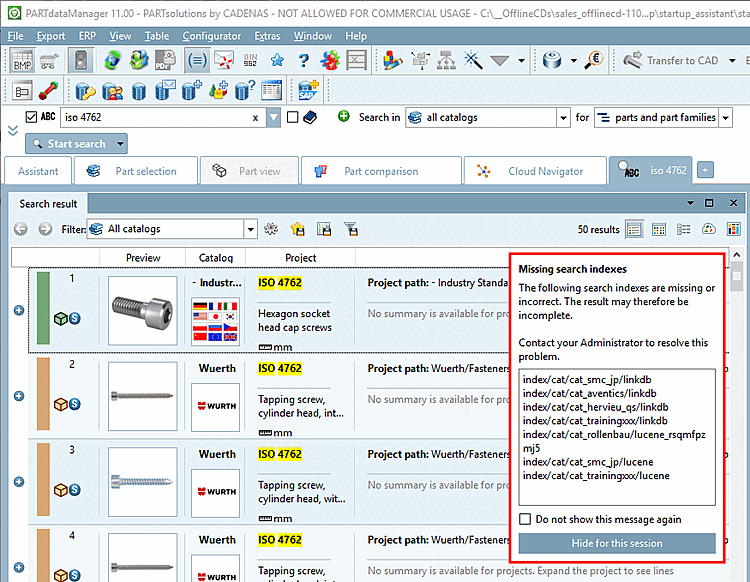
Task: Click 'Hide for this session' button
Action: click(x=616, y=543)
